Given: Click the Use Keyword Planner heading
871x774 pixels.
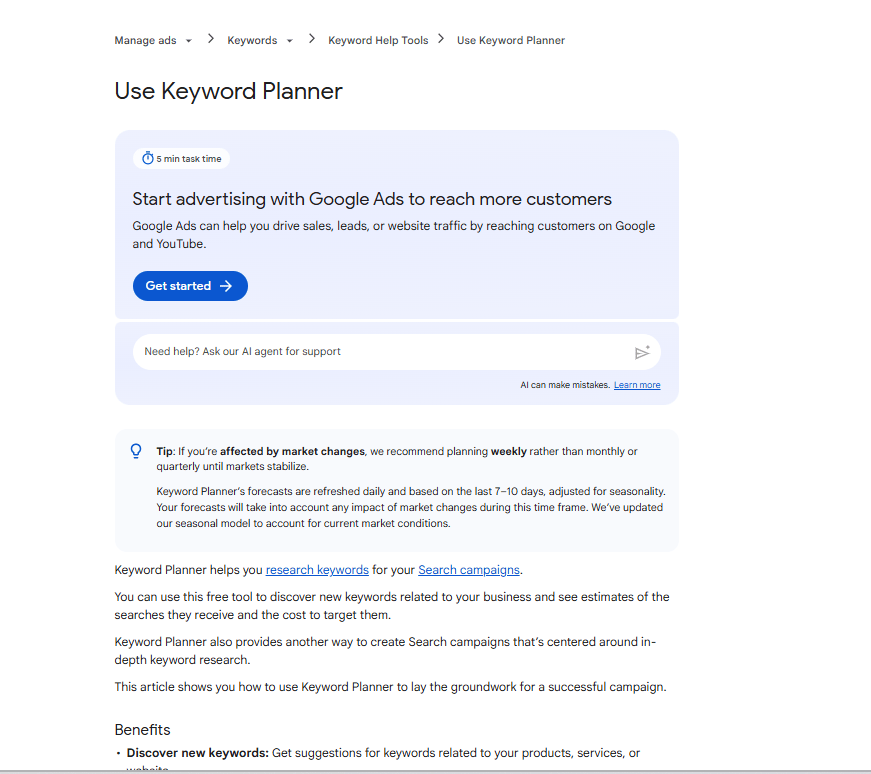Looking at the screenshot, I should pyautogui.click(x=228, y=91).
